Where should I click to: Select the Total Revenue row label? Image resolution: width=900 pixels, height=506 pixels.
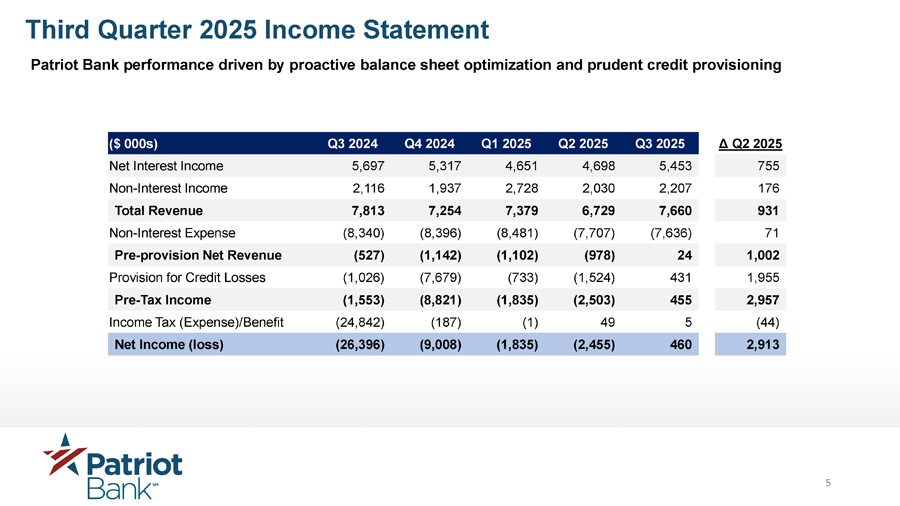[x=159, y=210]
